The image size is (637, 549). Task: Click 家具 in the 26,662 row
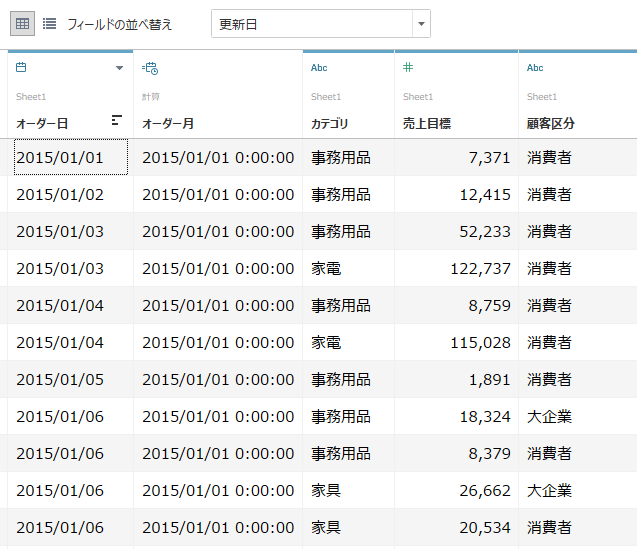tap(326, 490)
